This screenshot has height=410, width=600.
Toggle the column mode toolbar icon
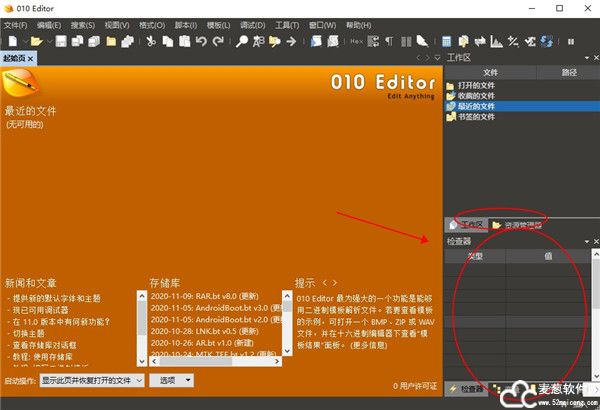point(406,41)
